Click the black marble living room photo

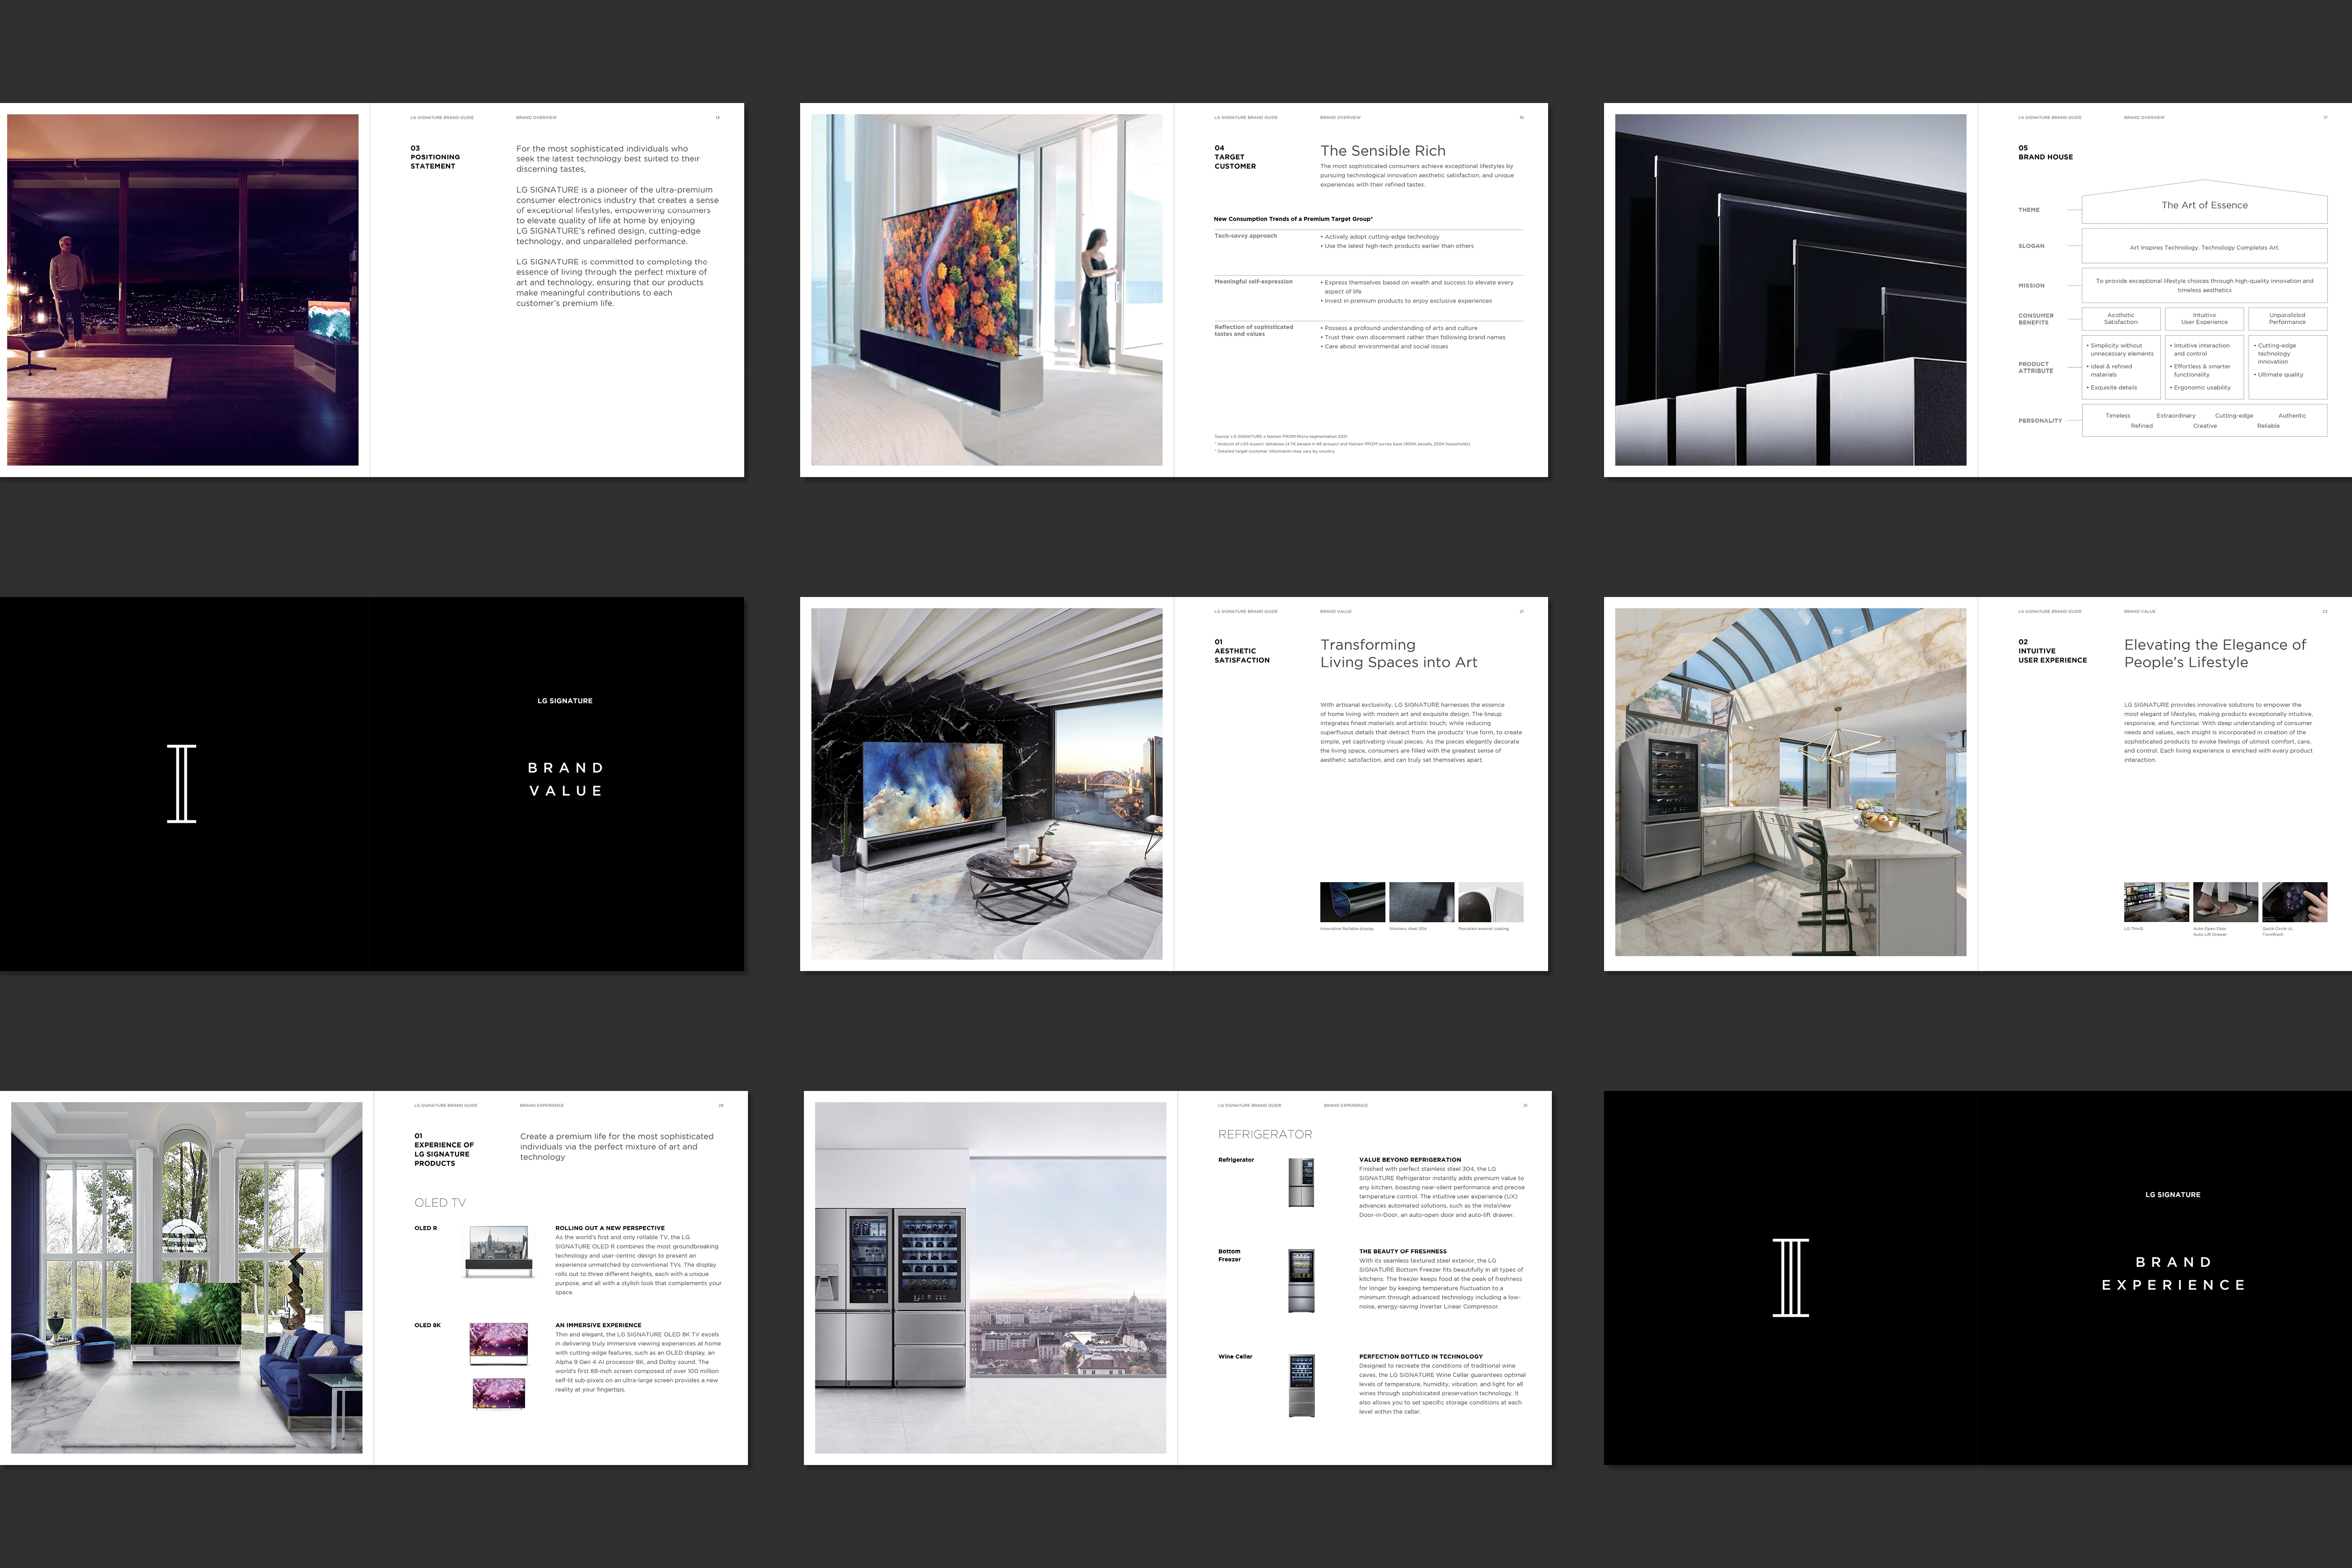(x=987, y=784)
